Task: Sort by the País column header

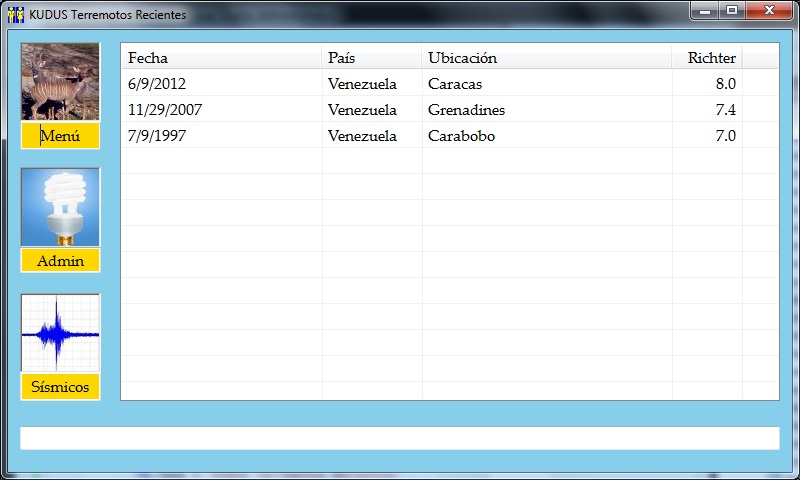Action: (372, 58)
